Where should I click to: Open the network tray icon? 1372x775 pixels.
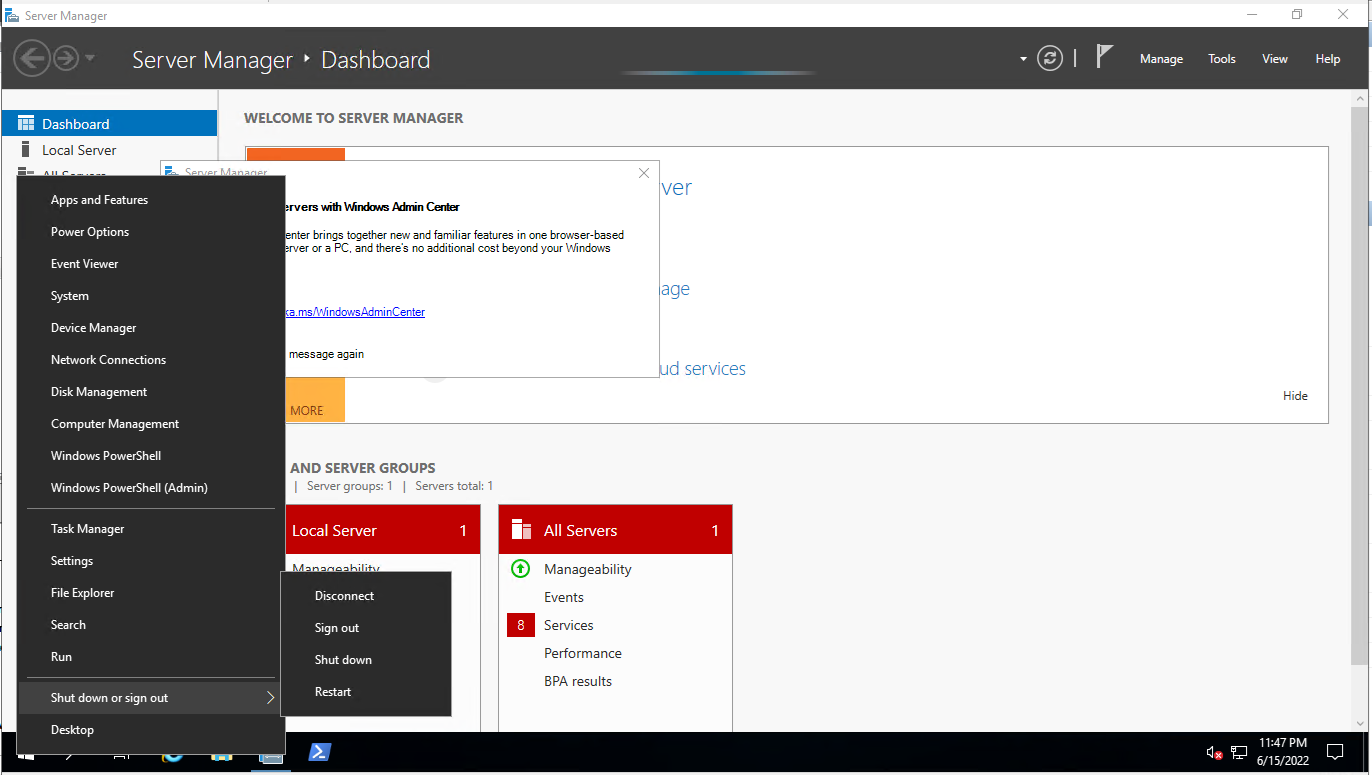(1239, 752)
